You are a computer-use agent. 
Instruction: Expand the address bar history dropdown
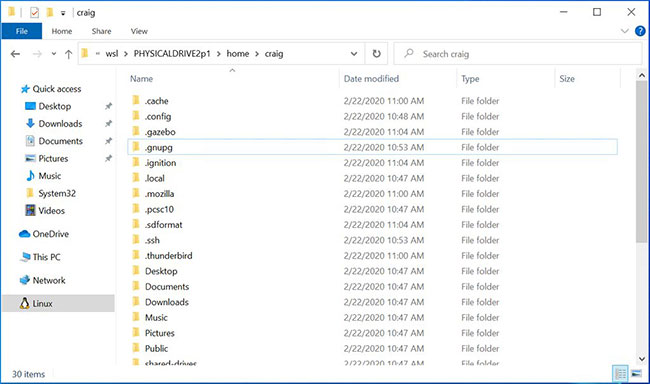pos(354,54)
